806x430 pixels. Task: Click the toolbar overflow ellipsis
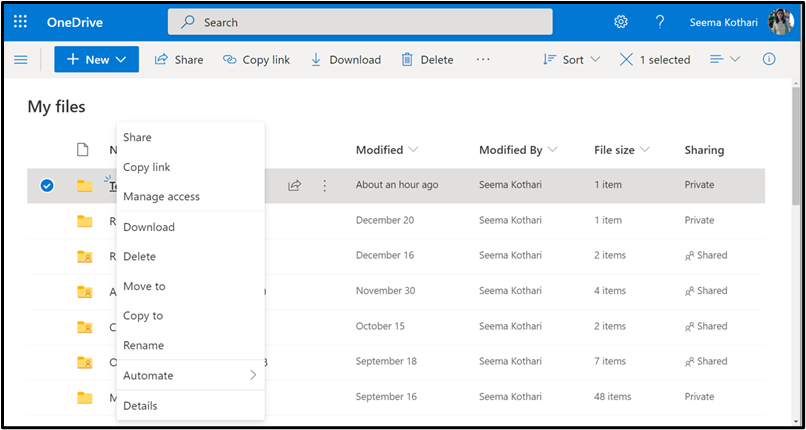483,60
